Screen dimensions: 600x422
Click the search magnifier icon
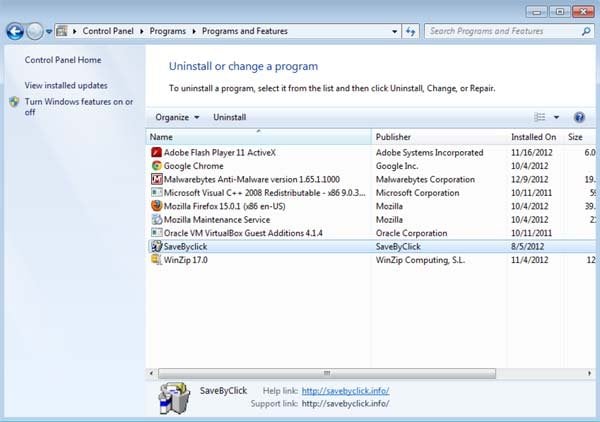pyautogui.click(x=586, y=31)
